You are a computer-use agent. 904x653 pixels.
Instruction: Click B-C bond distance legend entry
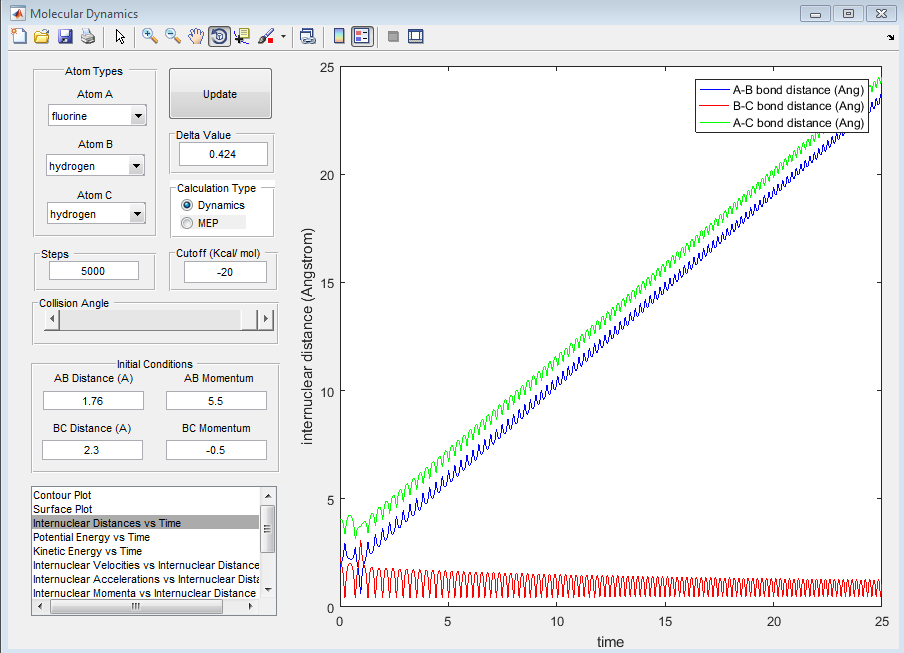click(x=782, y=106)
